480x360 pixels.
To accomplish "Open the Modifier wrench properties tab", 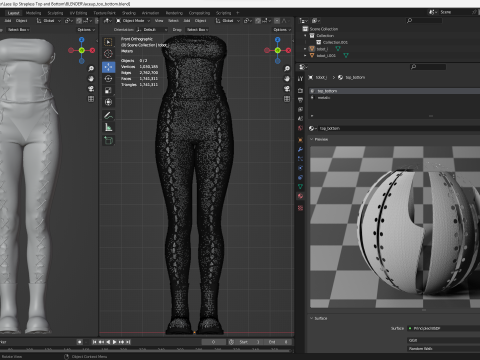I will pyautogui.click(x=300, y=149).
